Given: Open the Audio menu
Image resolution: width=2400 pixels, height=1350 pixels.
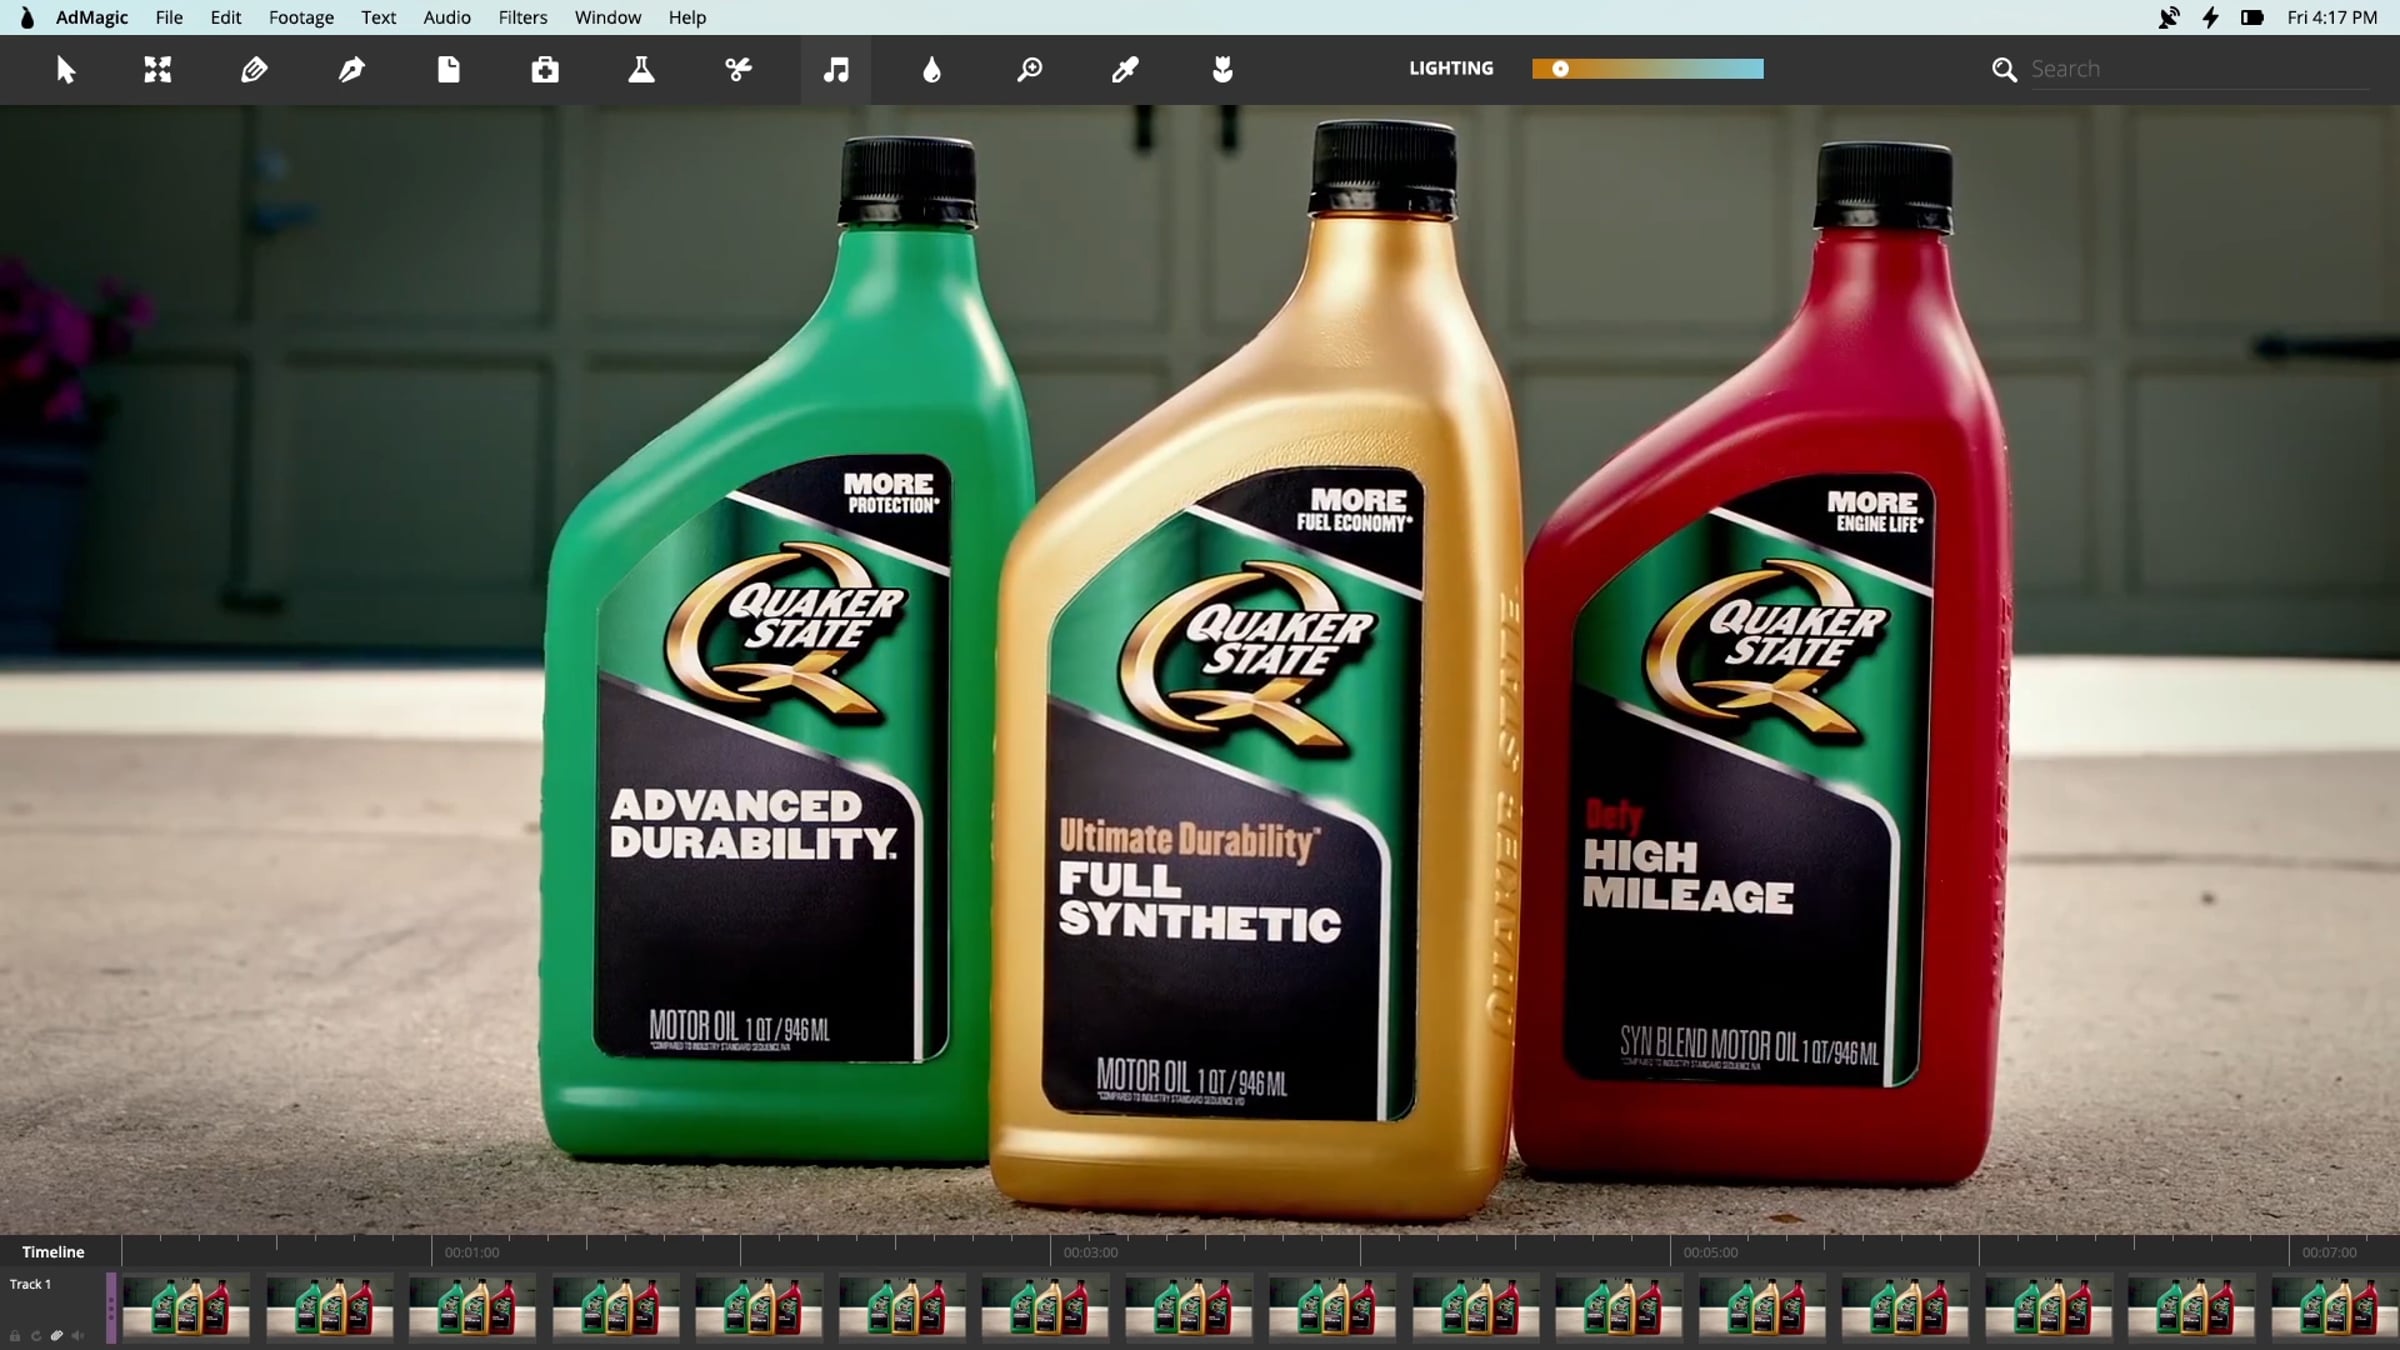Looking at the screenshot, I should [x=447, y=17].
